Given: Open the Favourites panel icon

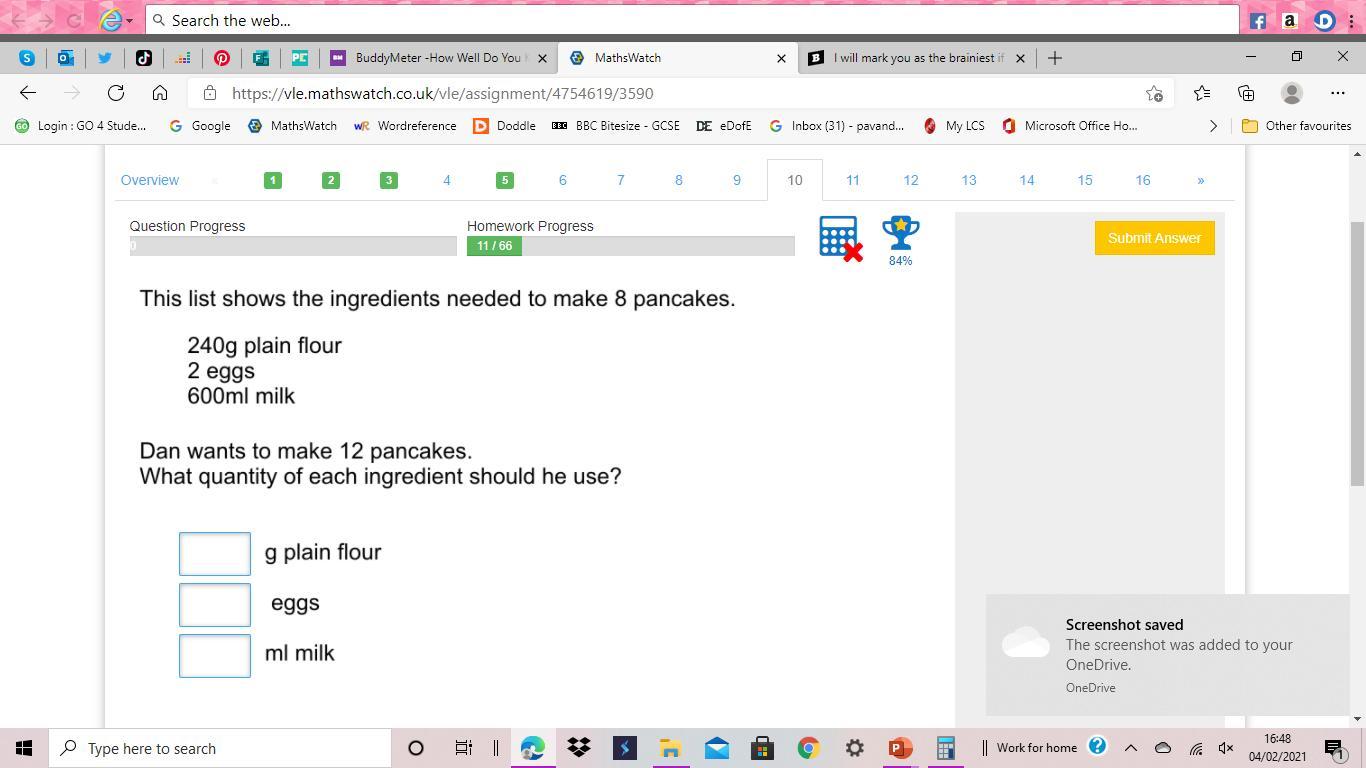Looking at the screenshot, I should (1202, 93).
